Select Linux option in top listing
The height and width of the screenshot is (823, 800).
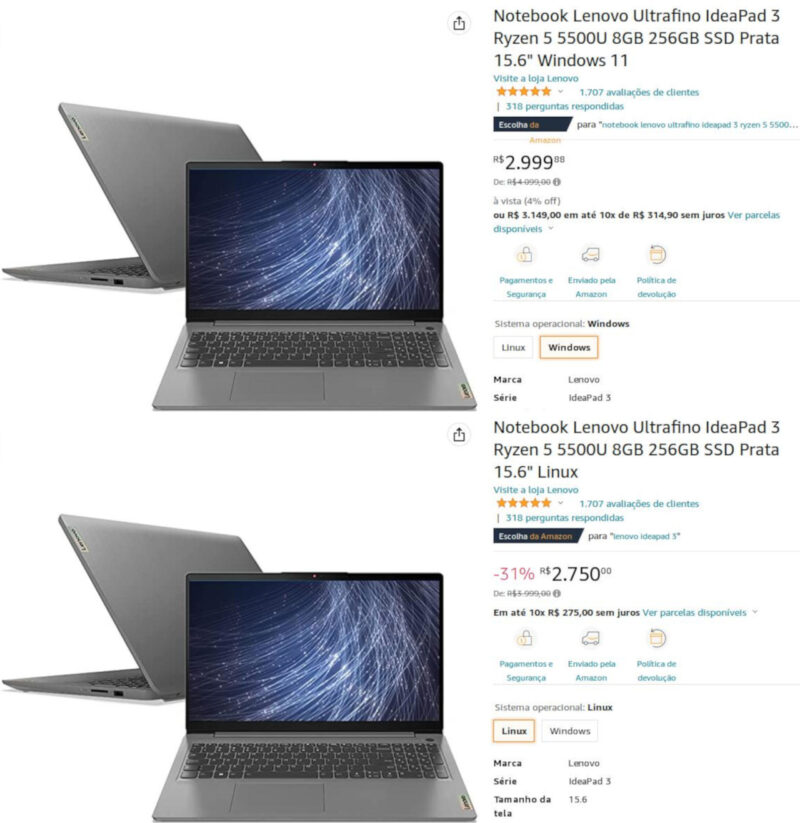pos(513,347)
